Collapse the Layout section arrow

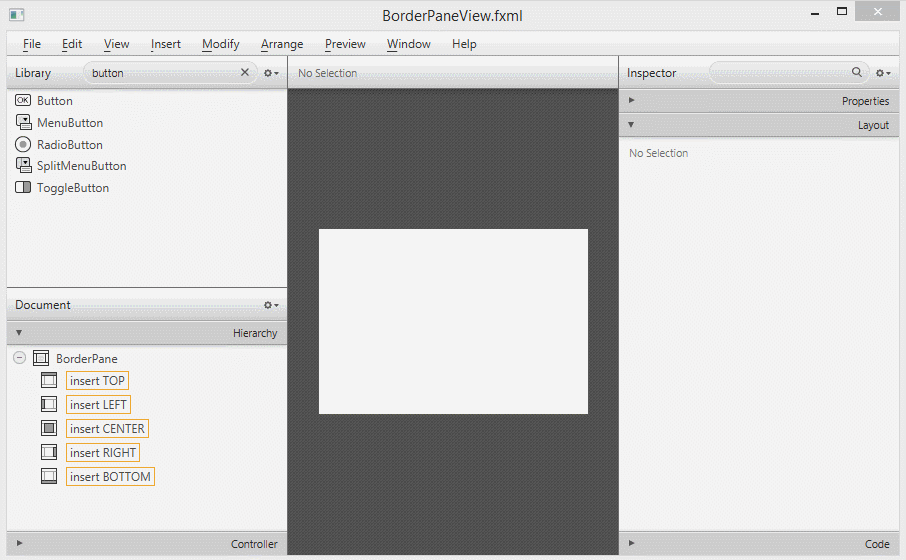pos(631,124)
